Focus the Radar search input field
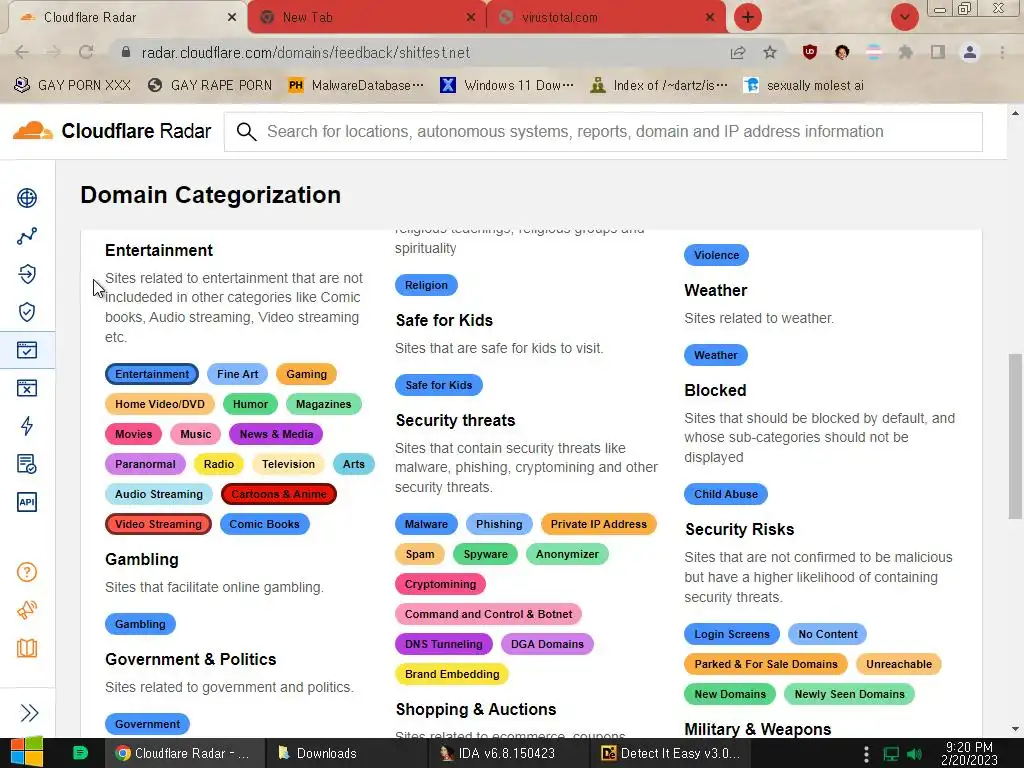1024x768 pixels. 603,132
